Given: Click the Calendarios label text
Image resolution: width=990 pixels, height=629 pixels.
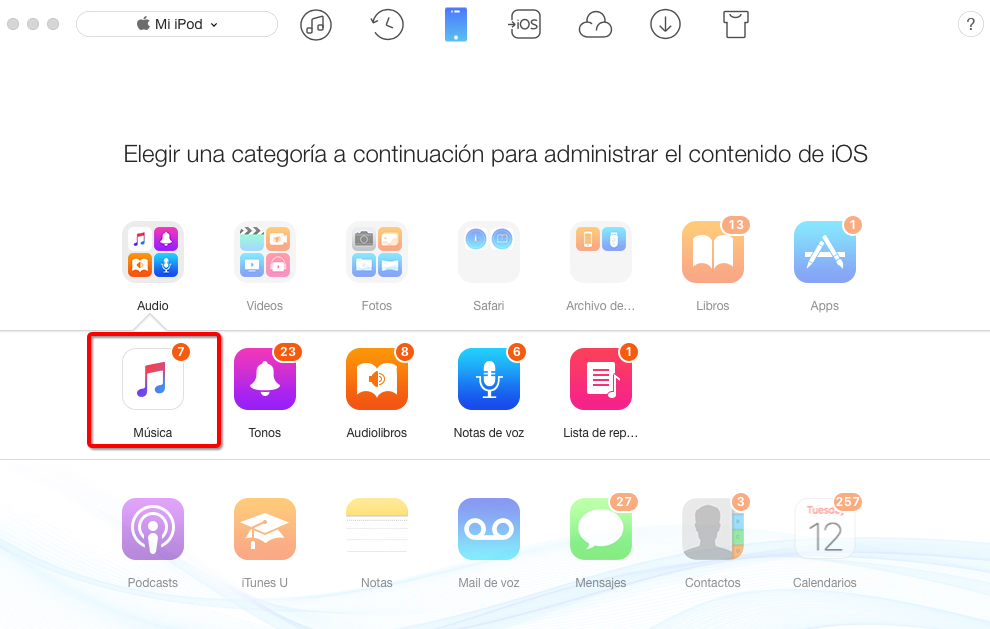Looking at the screenshot, I should click(825, 583).
